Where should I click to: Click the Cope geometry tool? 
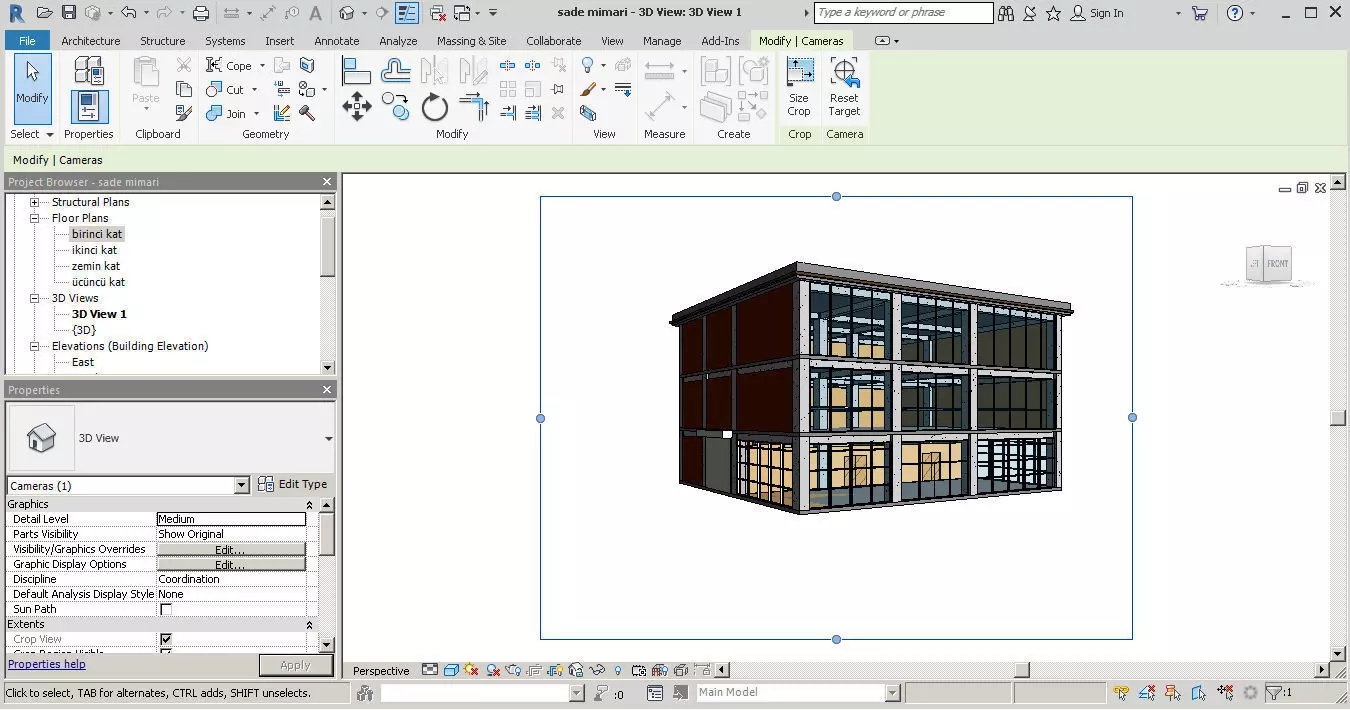point(230,65)
